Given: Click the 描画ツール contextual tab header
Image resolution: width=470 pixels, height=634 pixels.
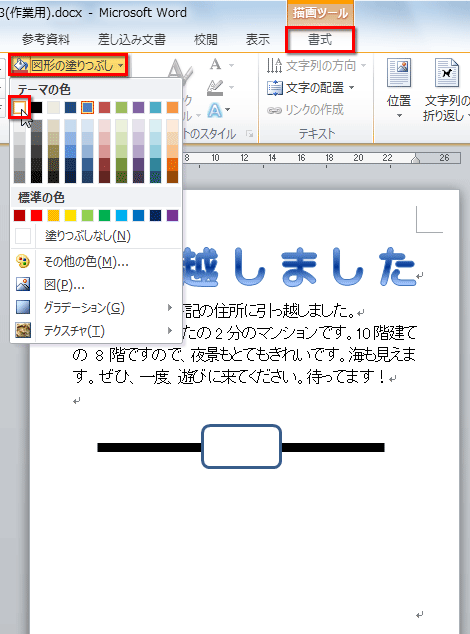Looking at the screenshot, I should click(x=320, y=13).
